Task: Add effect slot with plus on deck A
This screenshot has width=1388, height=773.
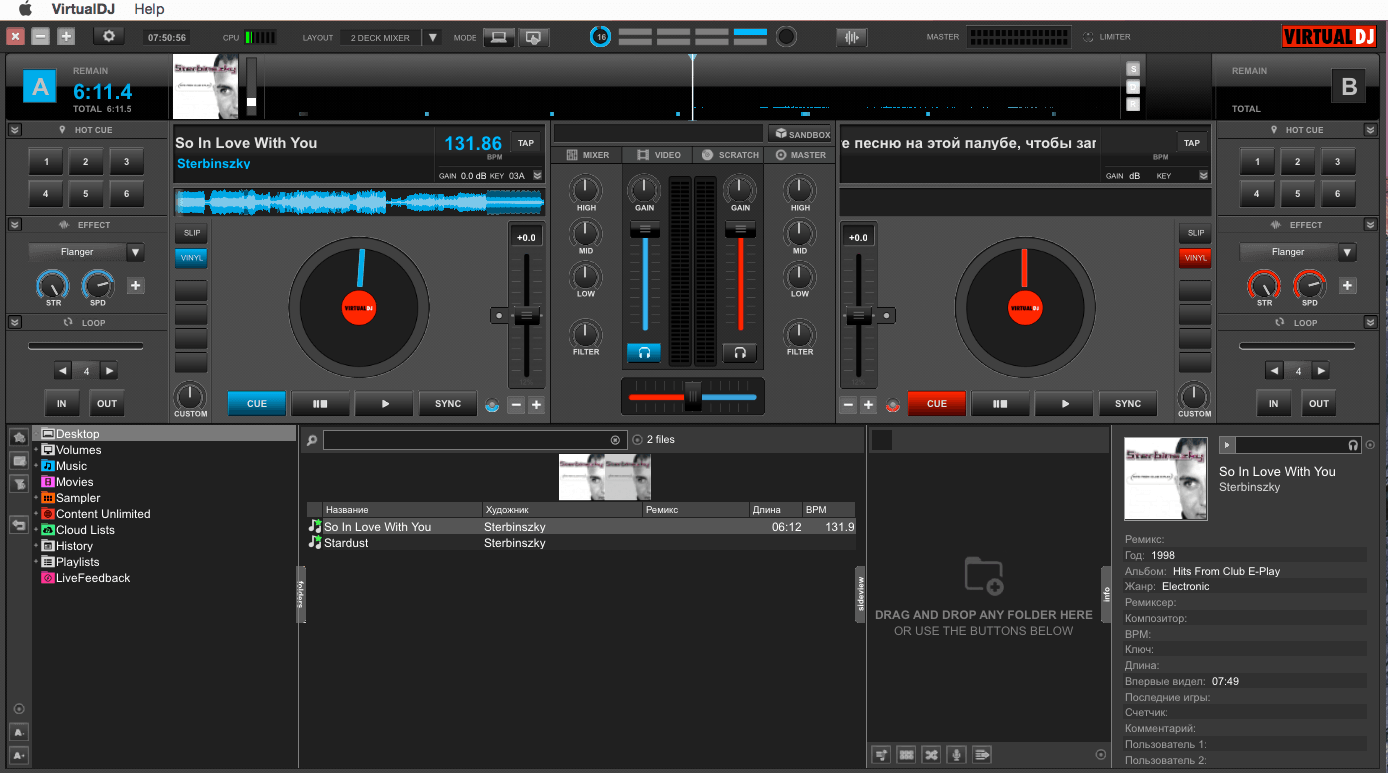Action: [x=136, y=285]
